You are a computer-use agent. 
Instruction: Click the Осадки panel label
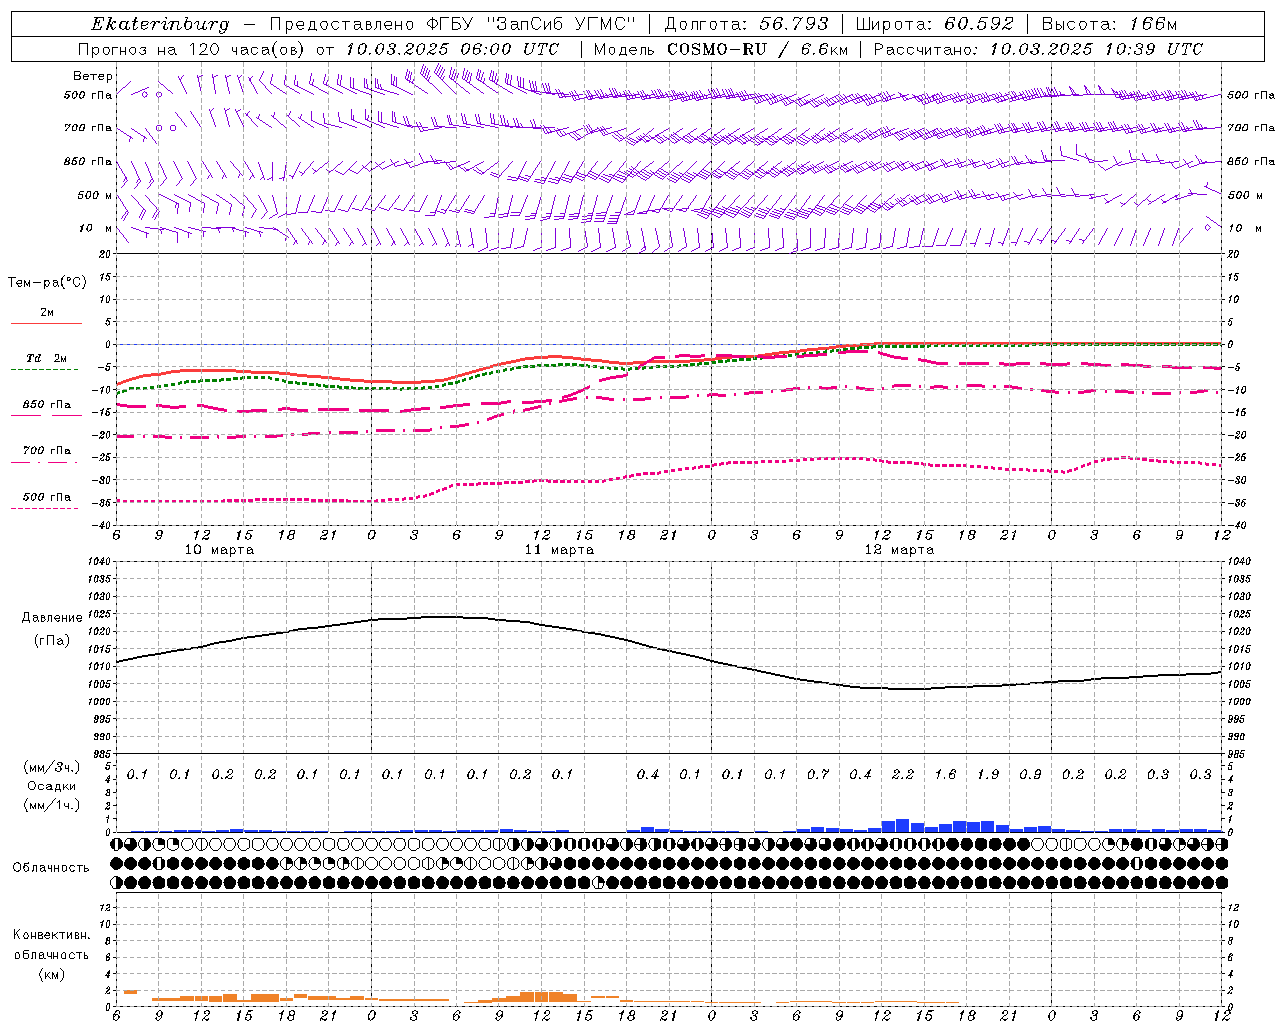tap(52, 786)
